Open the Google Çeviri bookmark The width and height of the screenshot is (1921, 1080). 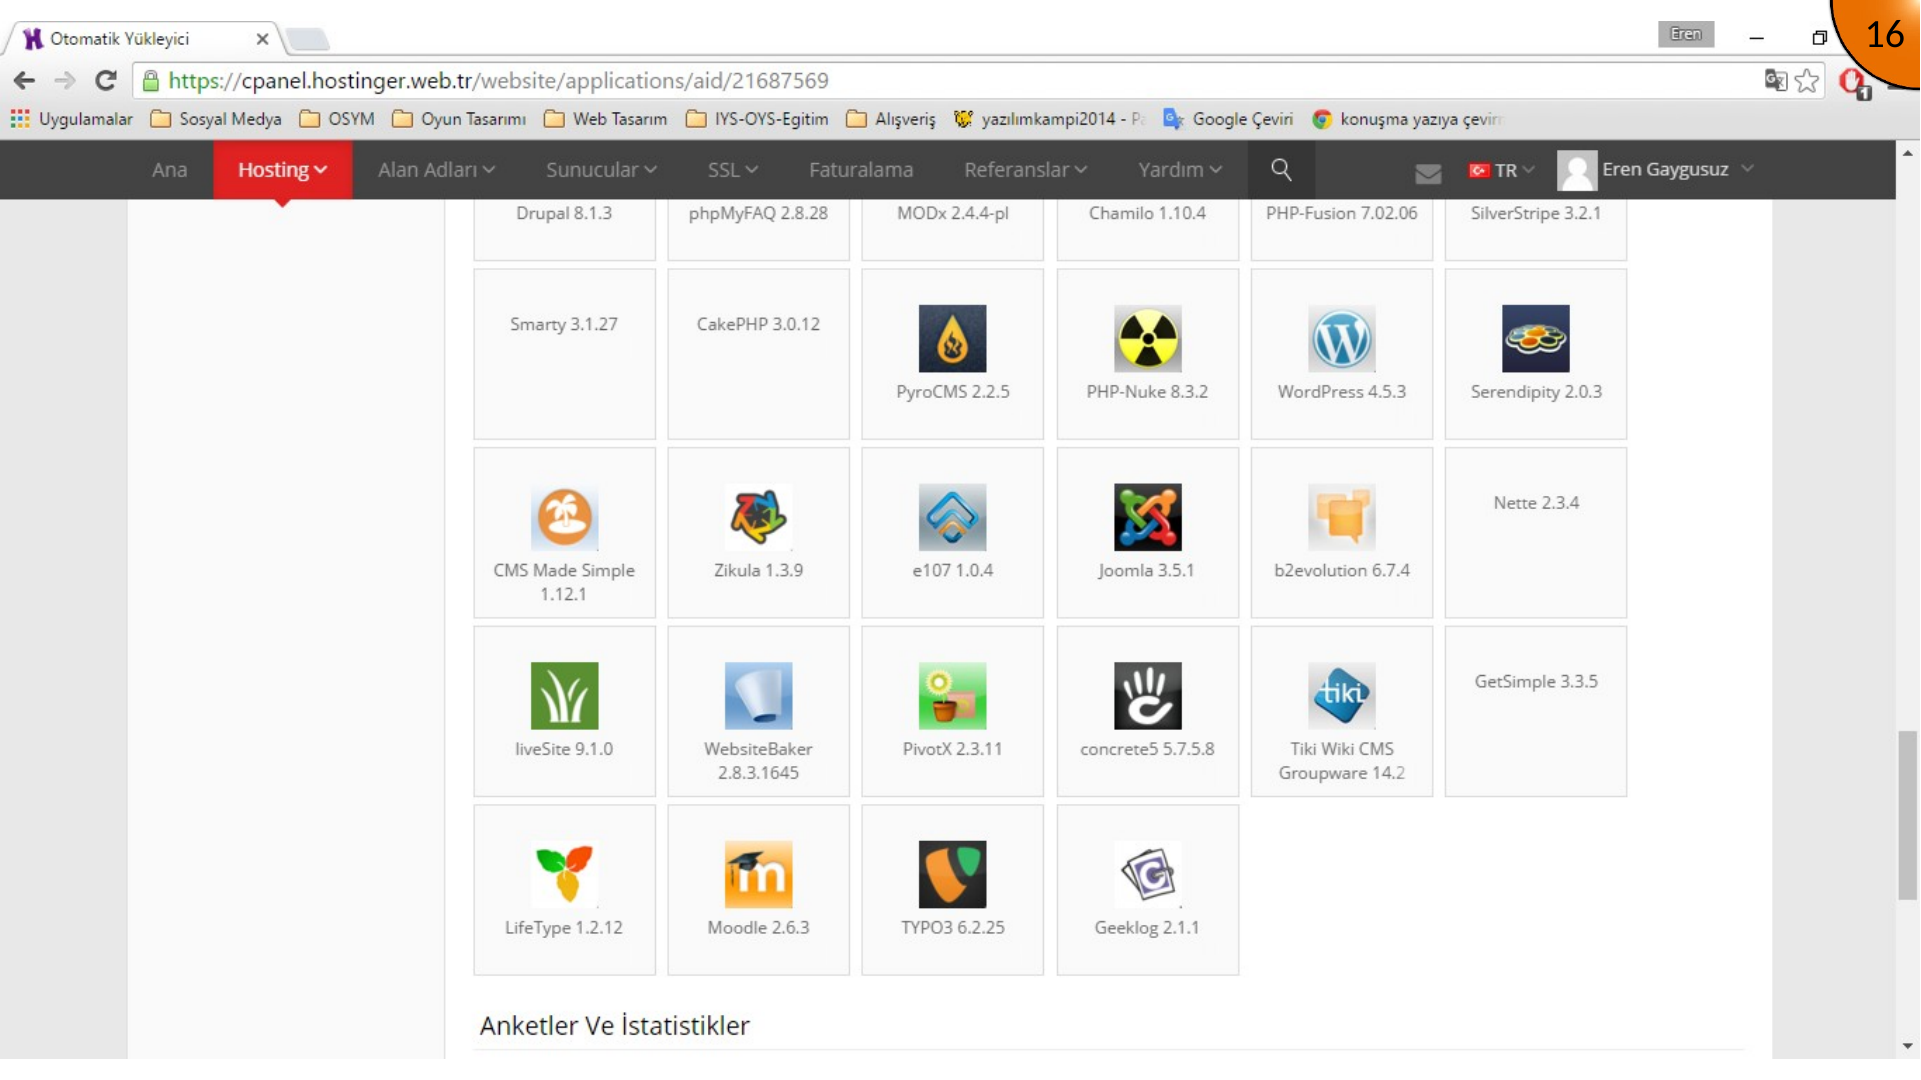tap(1228, 119)
